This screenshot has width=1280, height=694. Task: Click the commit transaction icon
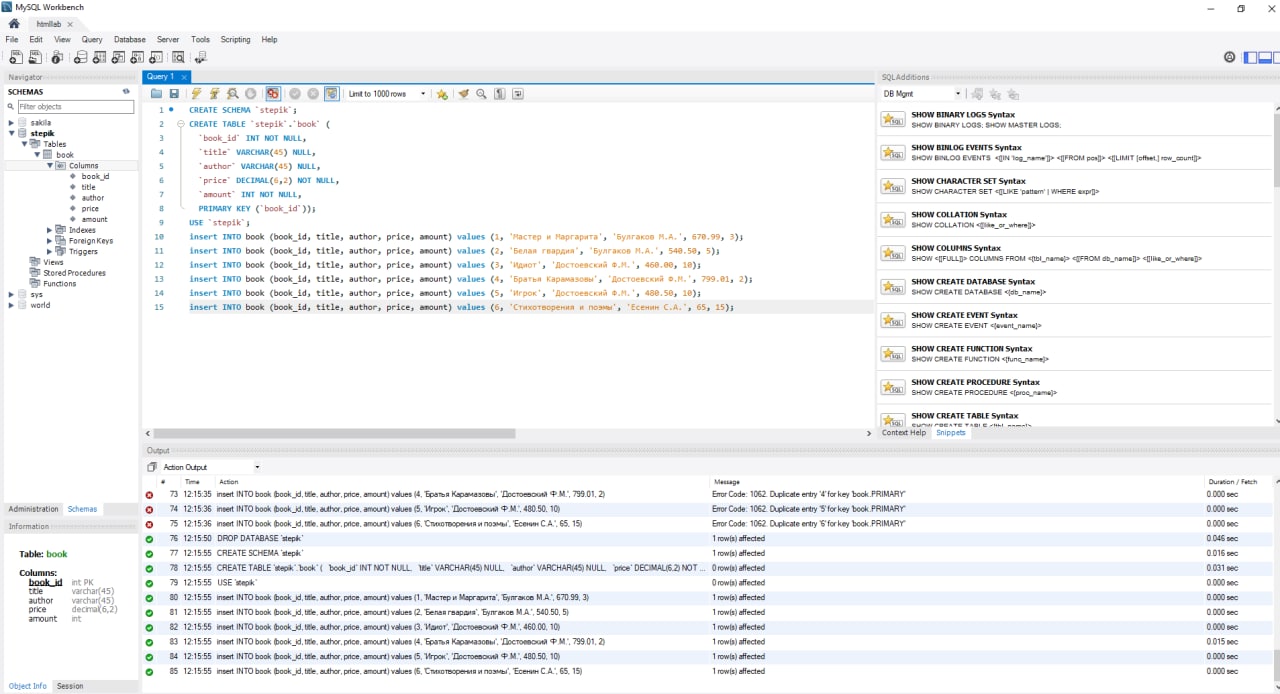[x=295, y=93]
